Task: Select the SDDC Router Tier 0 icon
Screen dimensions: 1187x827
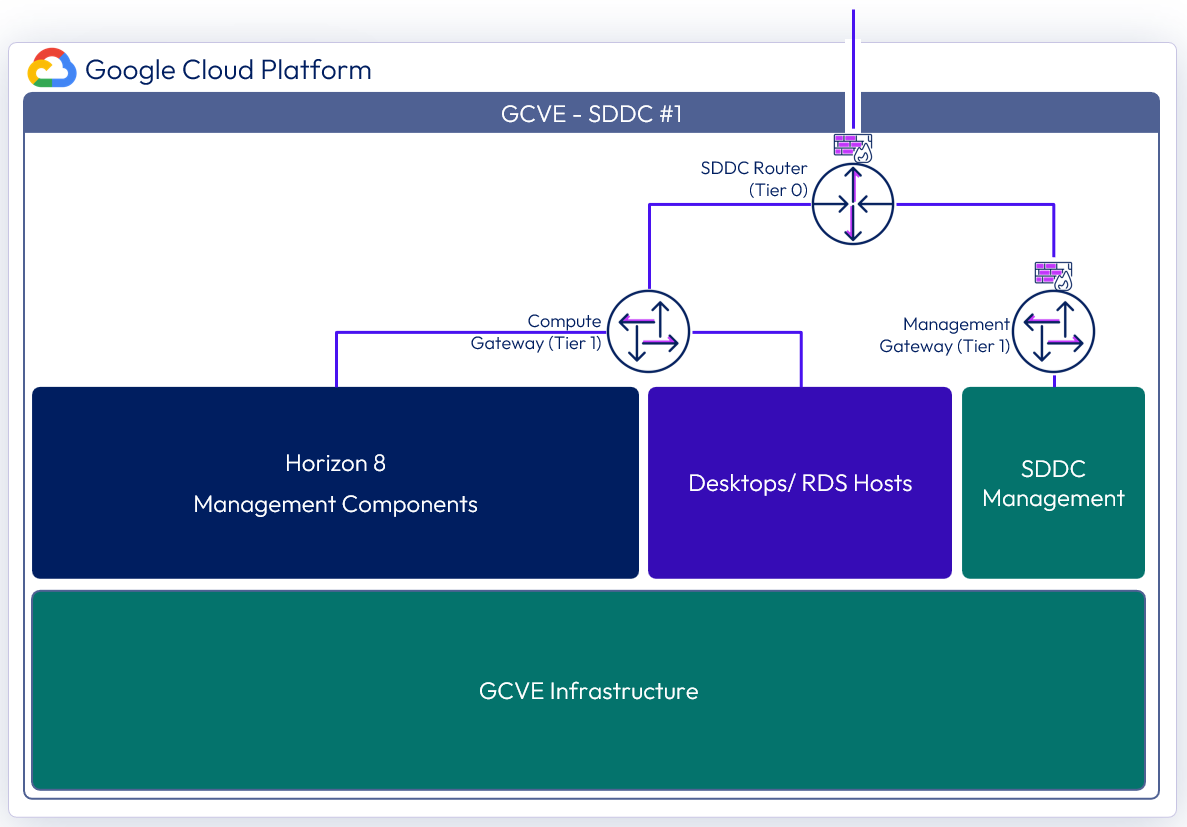Action: pos(852,204)
